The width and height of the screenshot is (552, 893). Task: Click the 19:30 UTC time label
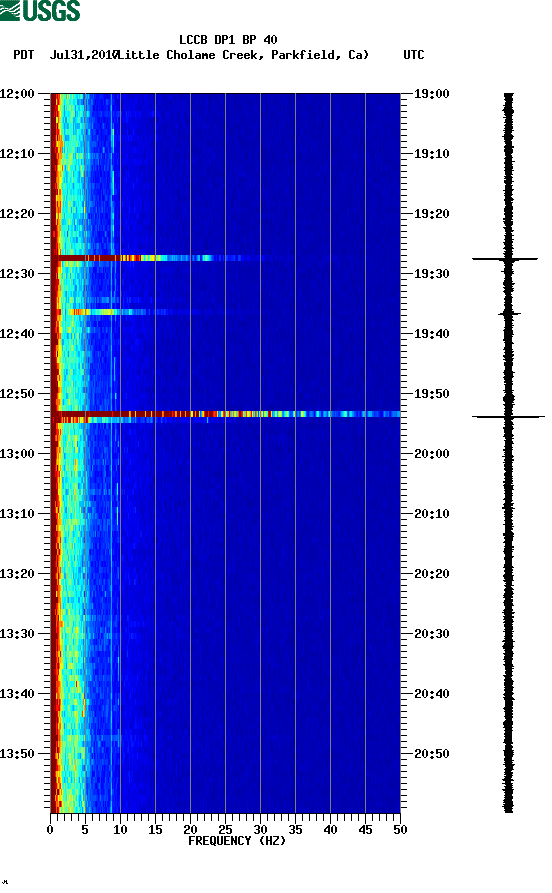431,274
